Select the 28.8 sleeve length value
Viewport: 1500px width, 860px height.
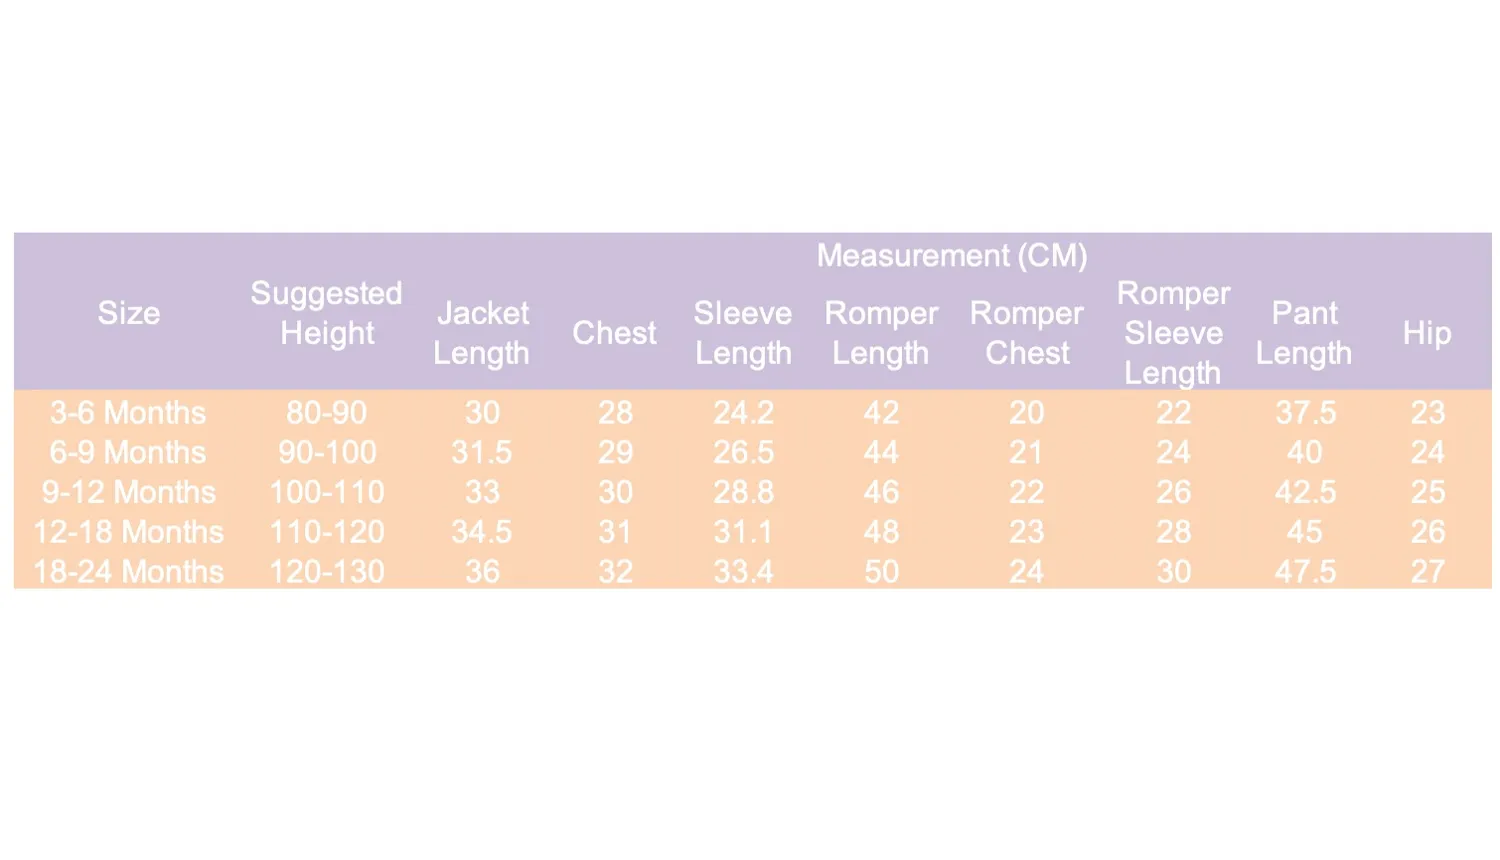(x=743, y=492)
